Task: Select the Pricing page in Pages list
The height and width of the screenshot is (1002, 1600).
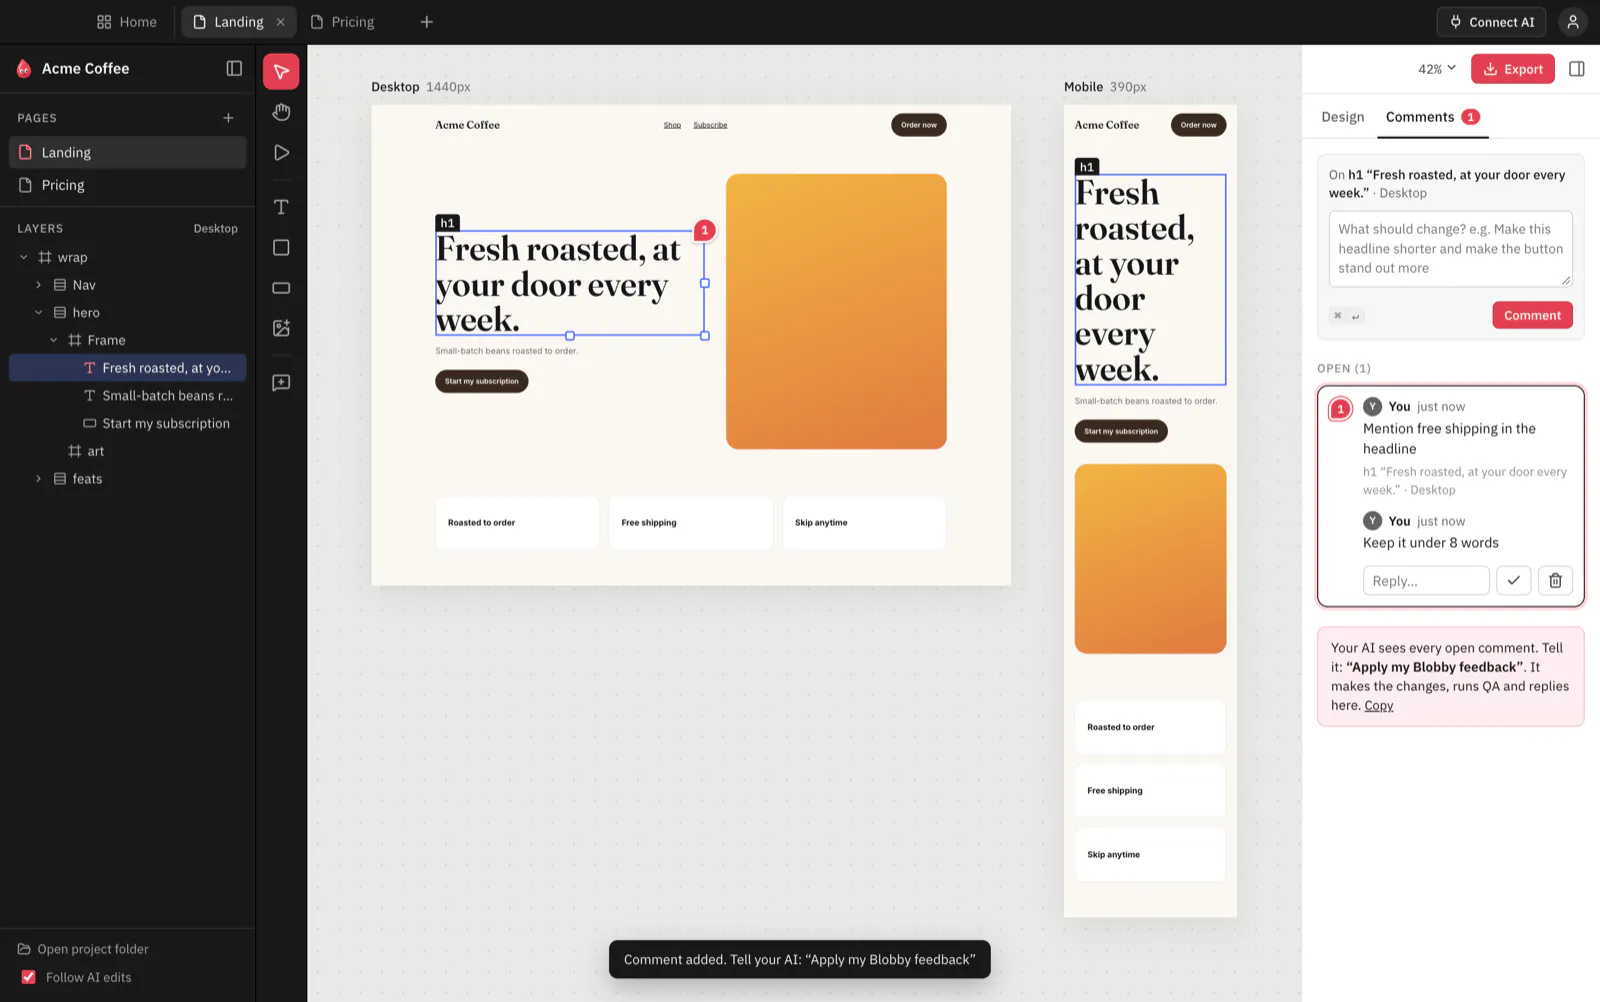Action: point(128,185)
